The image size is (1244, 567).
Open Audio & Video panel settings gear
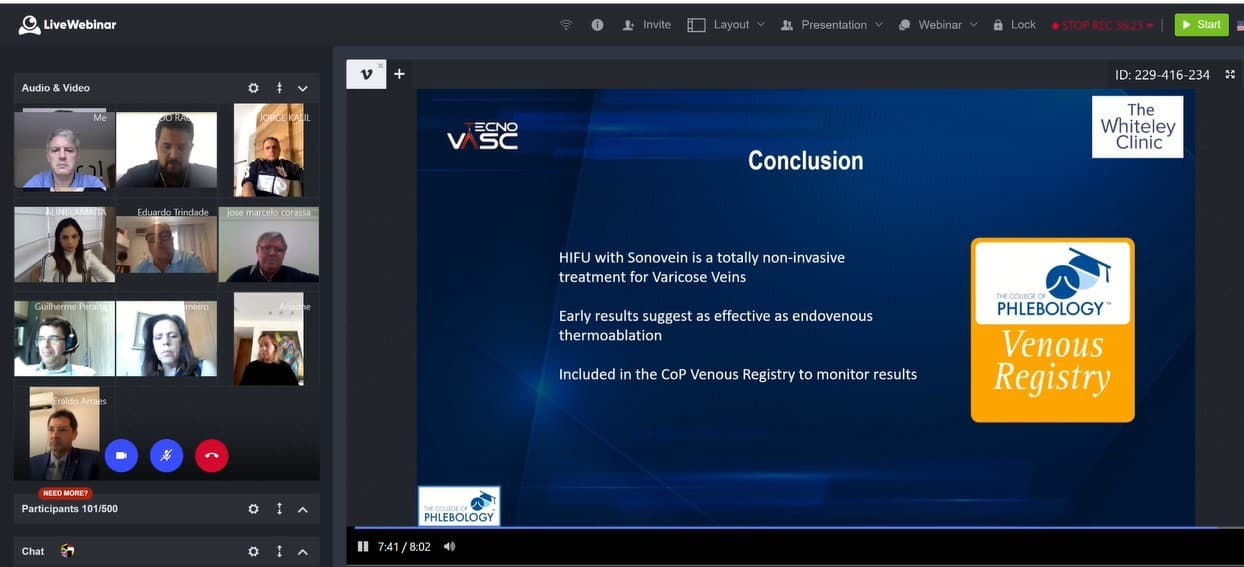click(253, 88)
